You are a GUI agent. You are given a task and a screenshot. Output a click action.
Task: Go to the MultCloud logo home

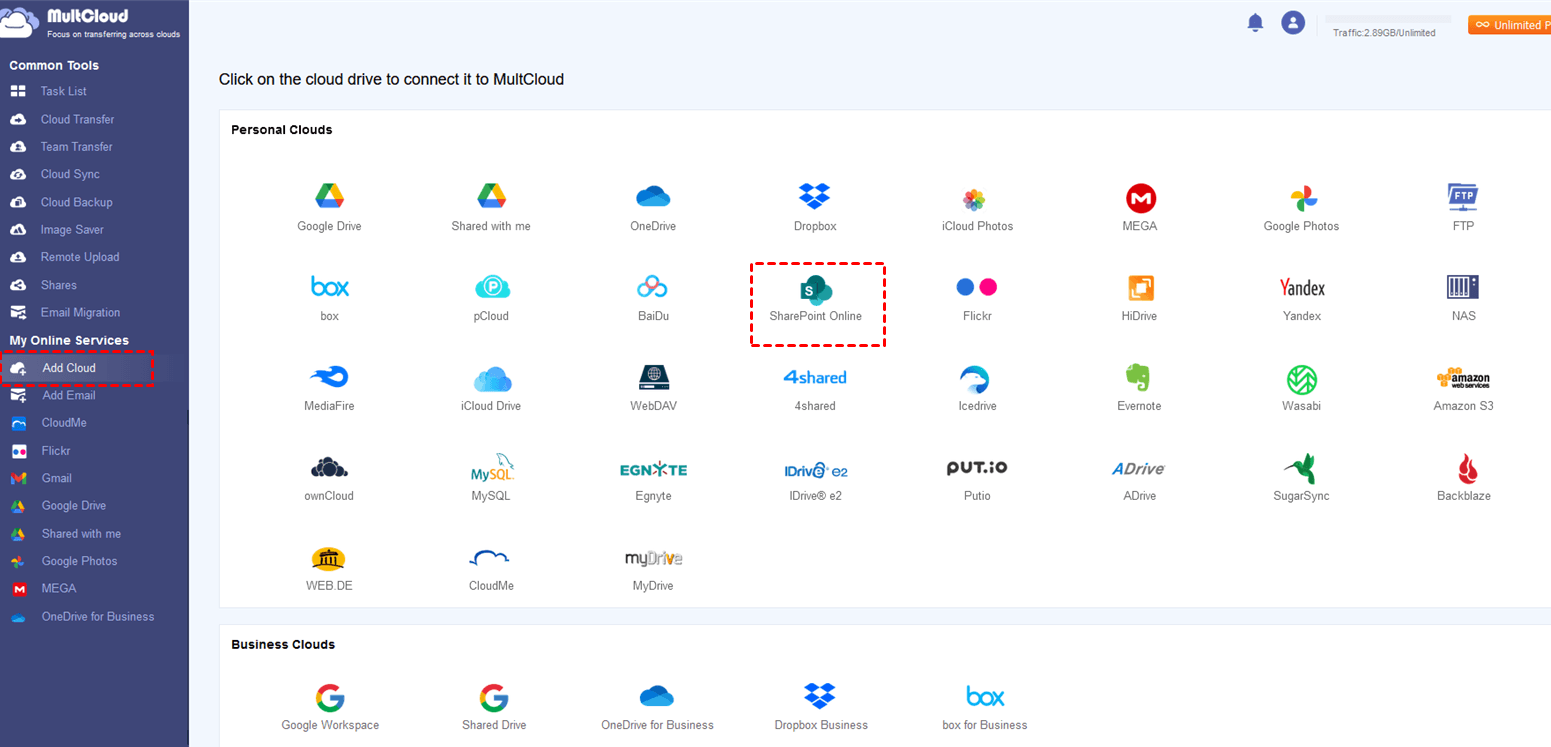[89, 23]
